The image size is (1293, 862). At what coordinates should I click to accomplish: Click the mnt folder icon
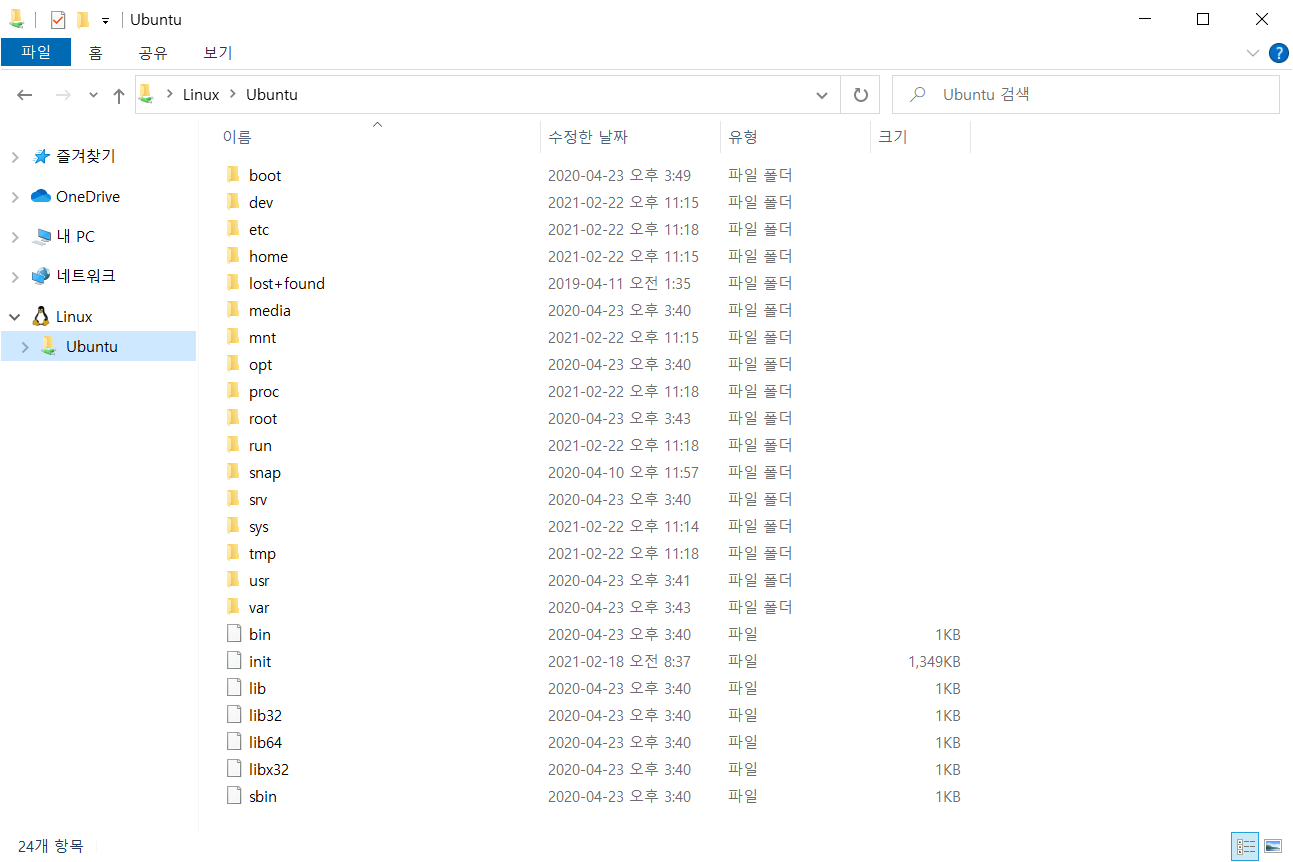(233, 337)
